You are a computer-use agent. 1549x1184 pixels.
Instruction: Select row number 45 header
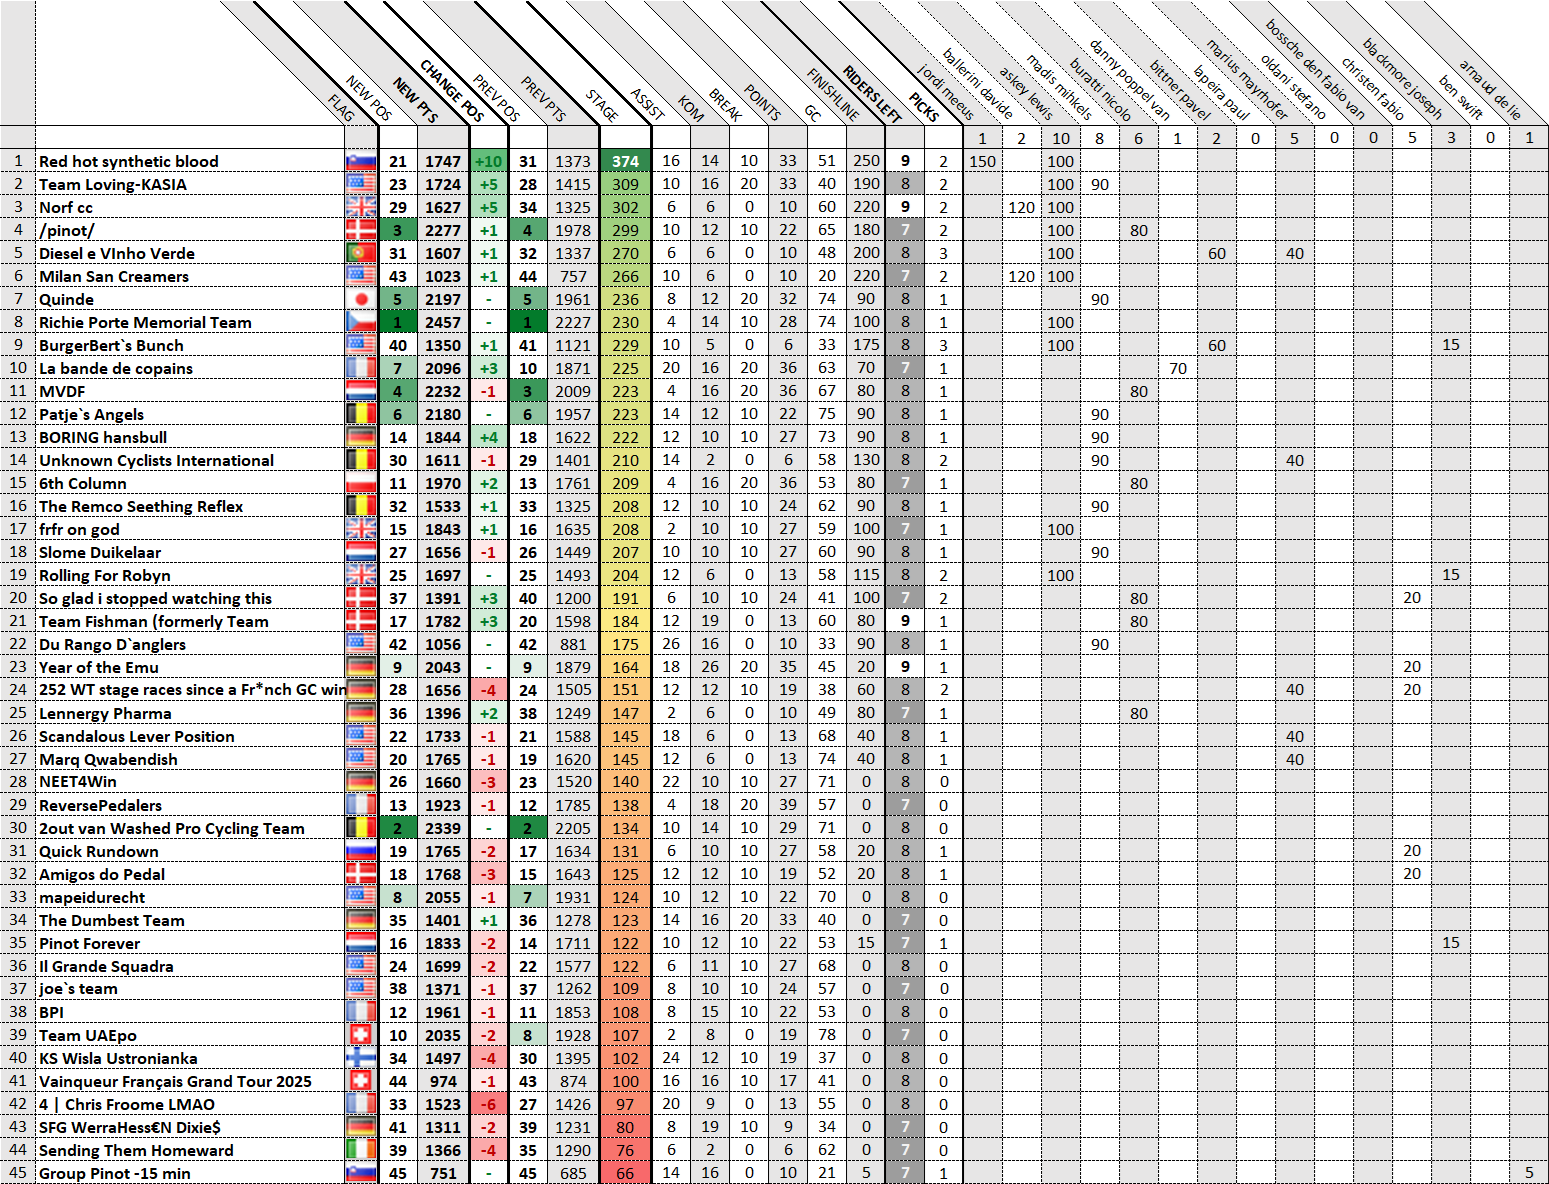coord(18,1173)
